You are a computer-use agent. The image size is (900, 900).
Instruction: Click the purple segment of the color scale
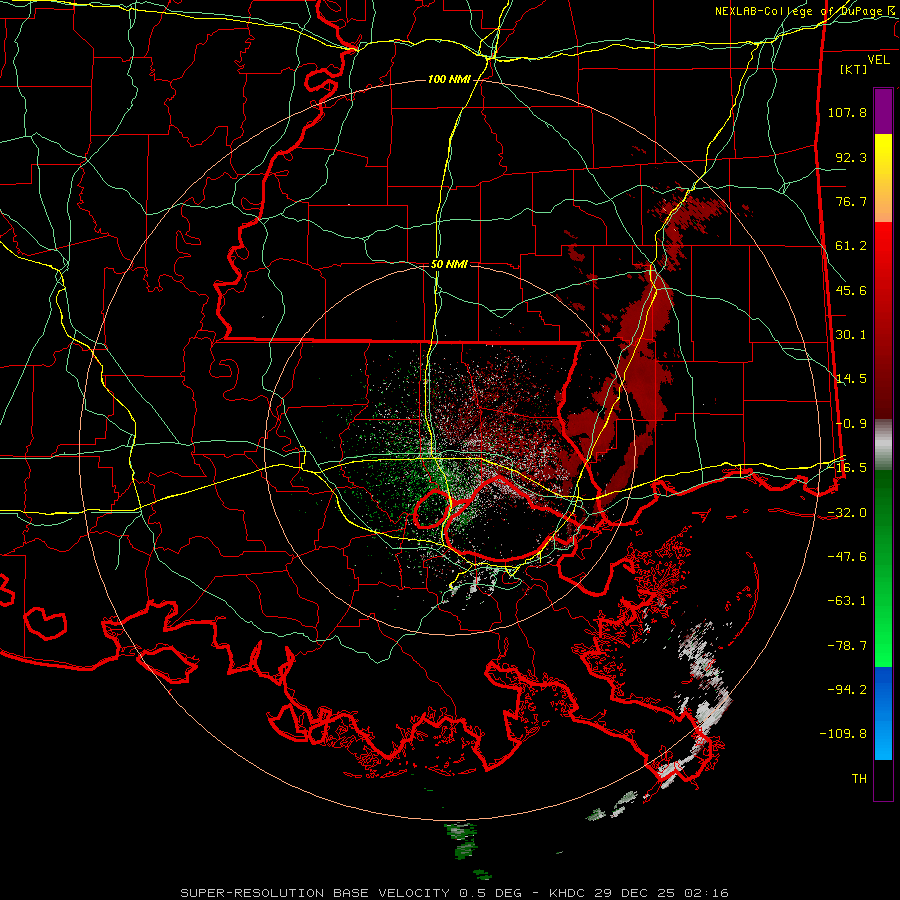(883, 112)
